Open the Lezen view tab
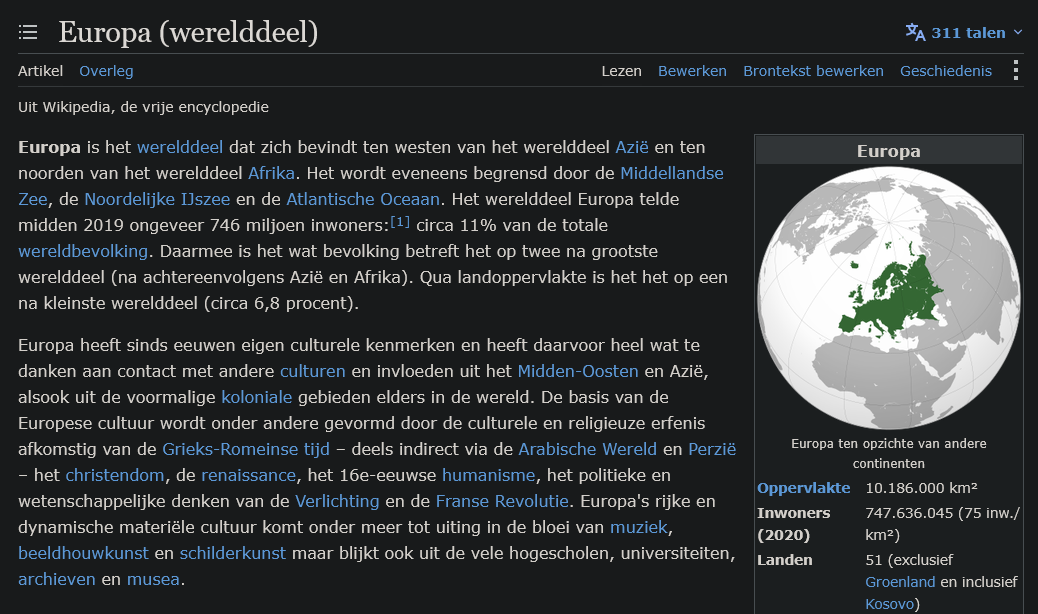1038x614 pixels. (621, 71)
